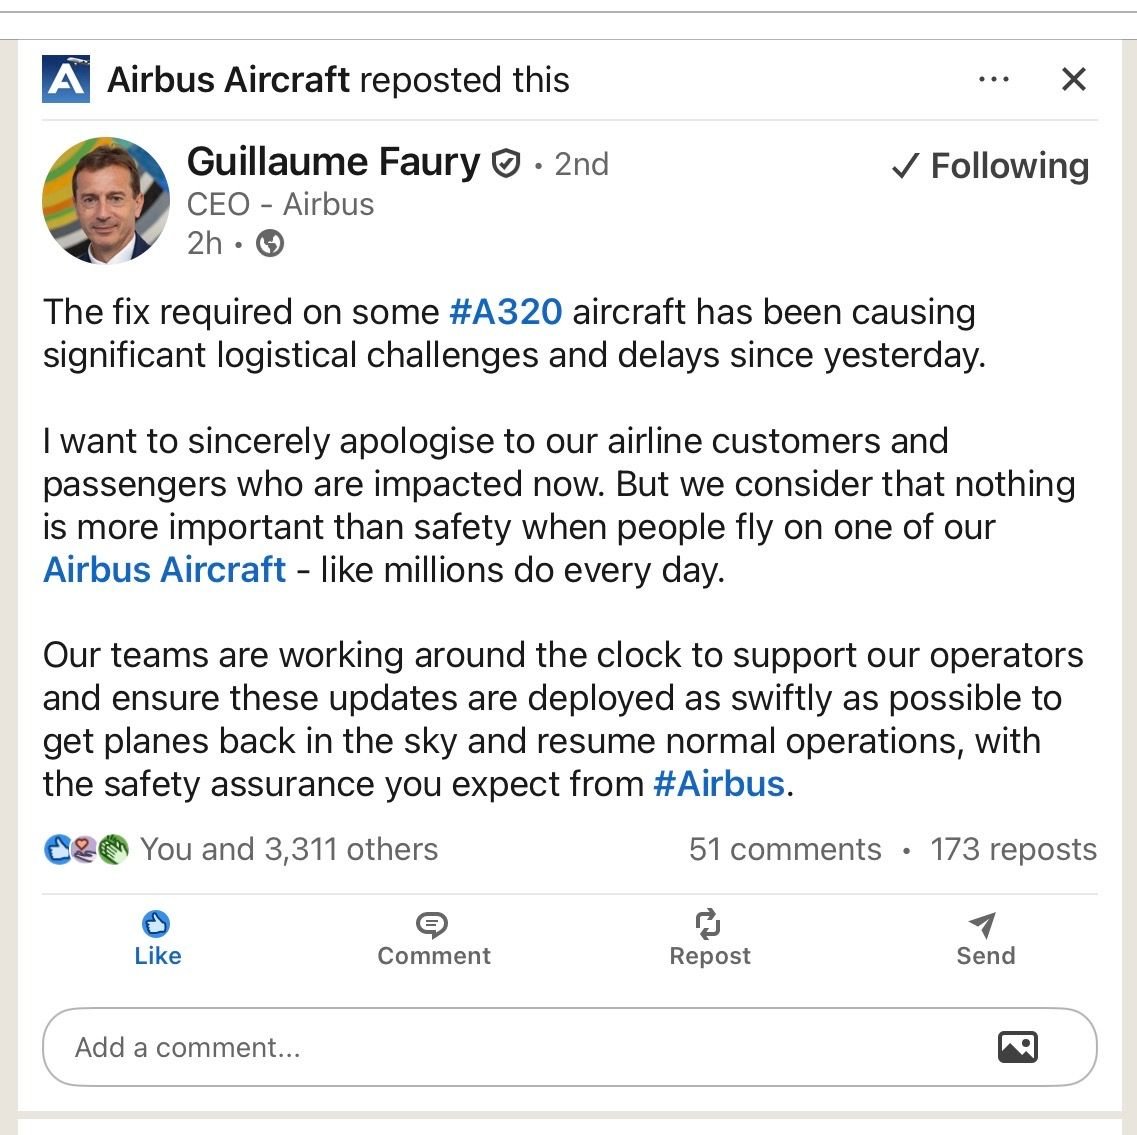The image size is (1137, 1135).
Task: View the reaction emoji icons on the post
Action: point(85,849)
